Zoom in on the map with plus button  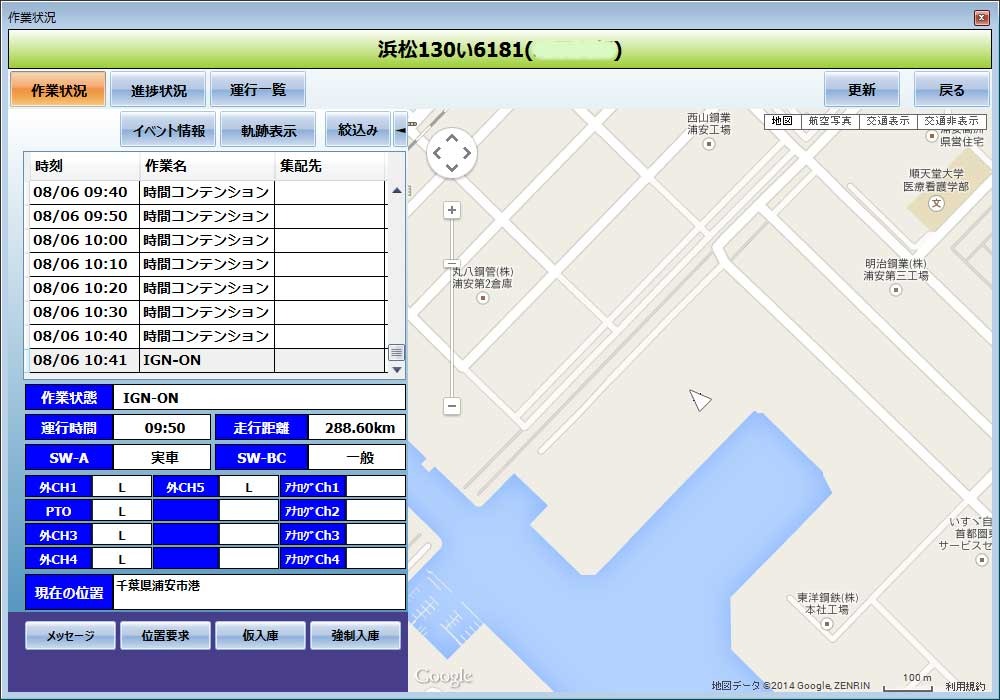click(x=452, y=210)
